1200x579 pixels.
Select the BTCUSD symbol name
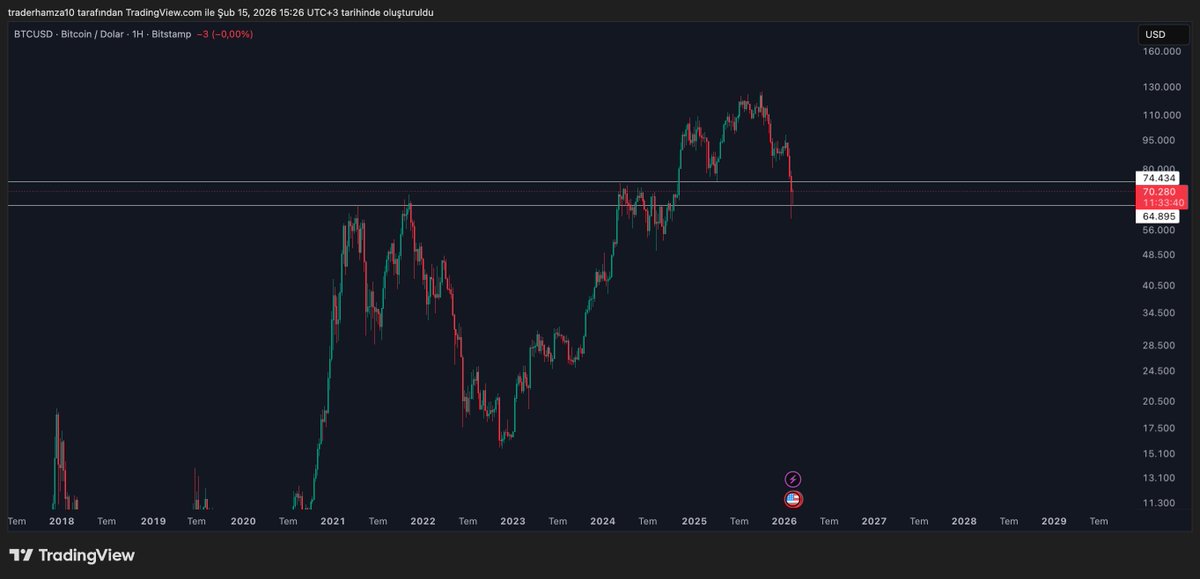(x=33, y=33)
